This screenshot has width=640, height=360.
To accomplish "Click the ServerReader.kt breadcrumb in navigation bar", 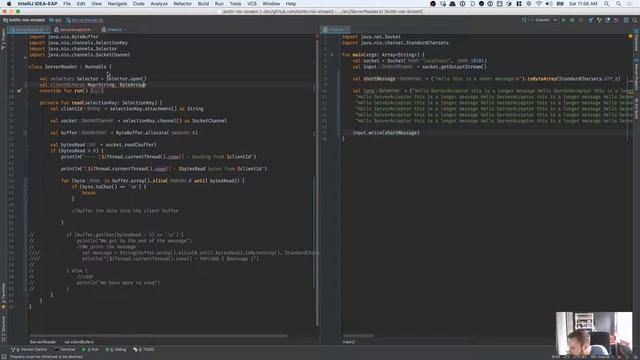I will pyautogui.click(x=85, y=20).
